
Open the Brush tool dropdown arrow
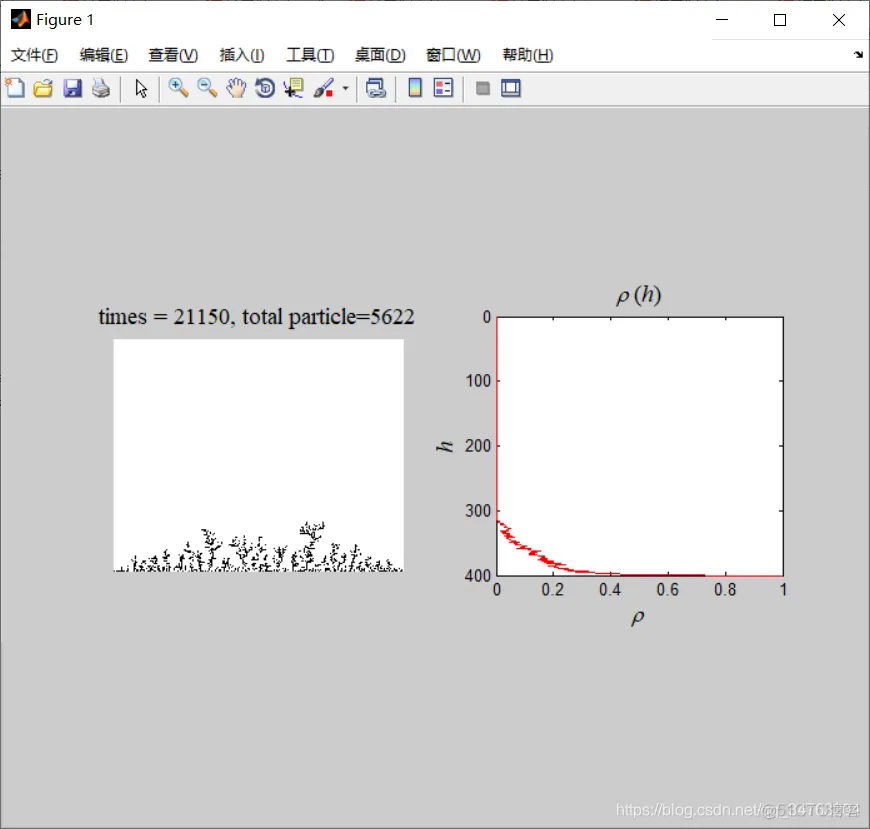[345, 88]
